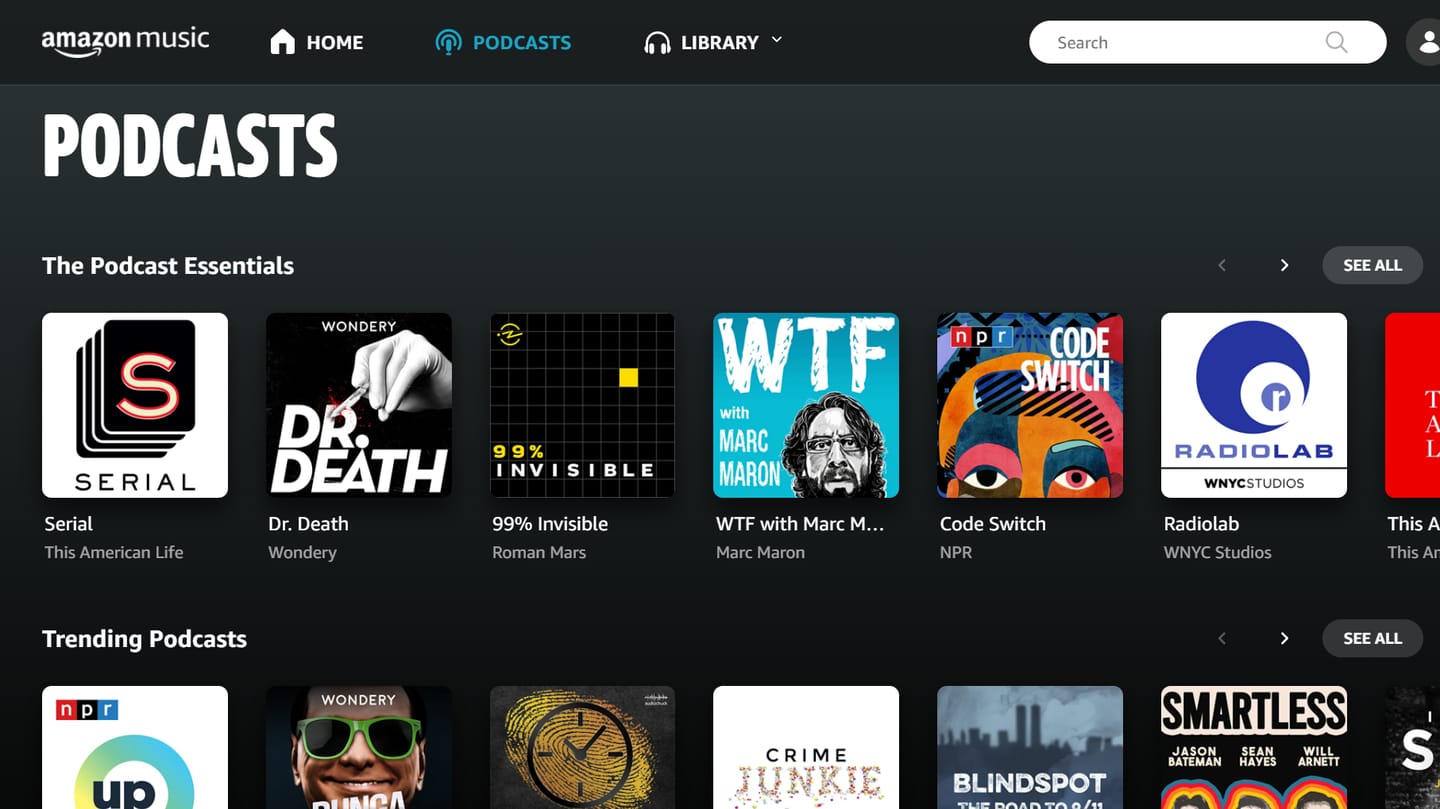
Task: Previous page arrow in Podcast Essentials
Action: 1222,265
